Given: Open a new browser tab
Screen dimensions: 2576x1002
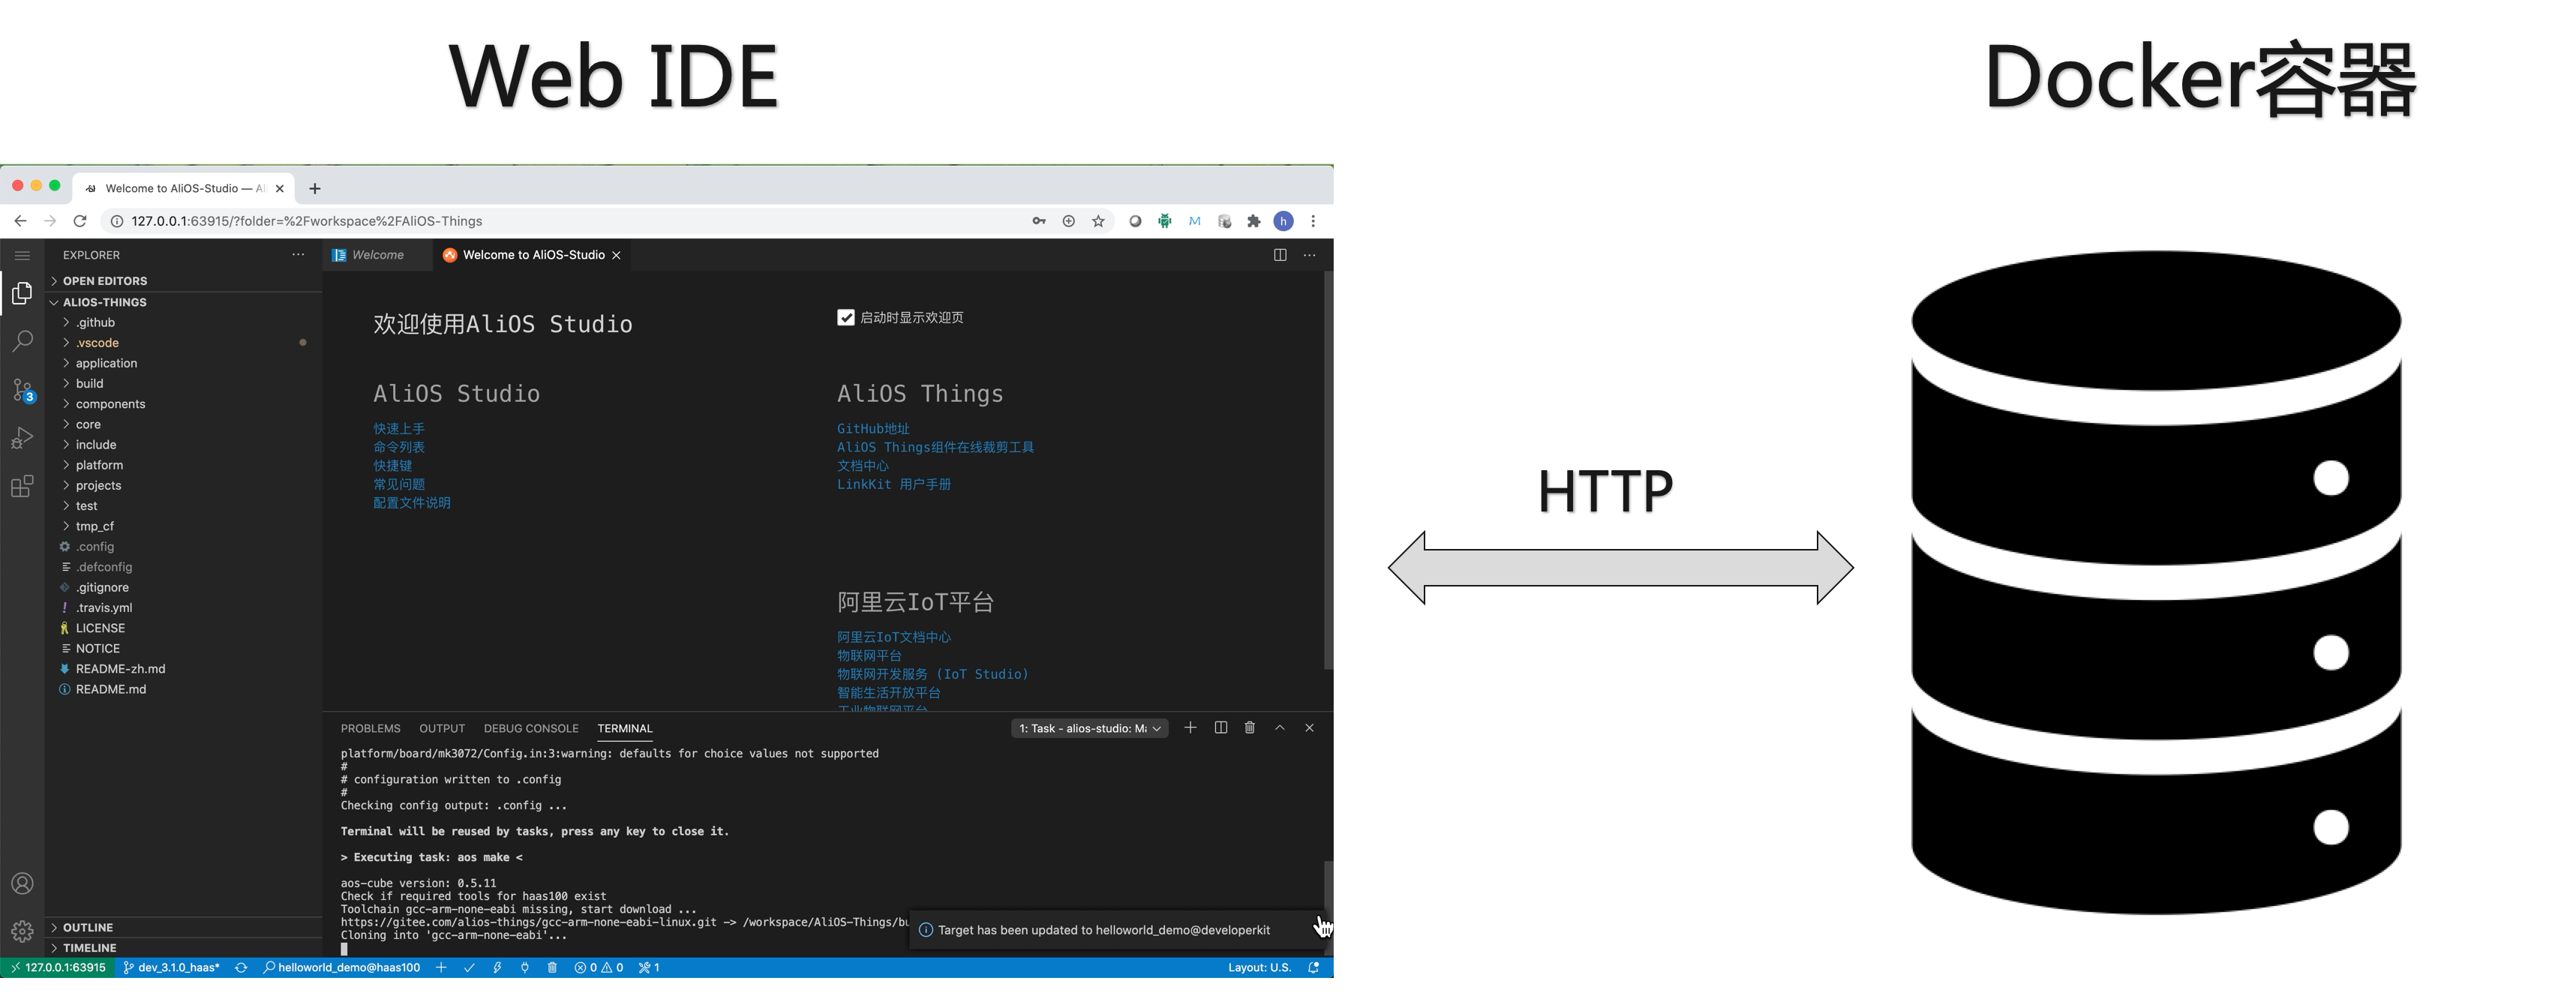Looking at the screenshot, I should (315, 188).
